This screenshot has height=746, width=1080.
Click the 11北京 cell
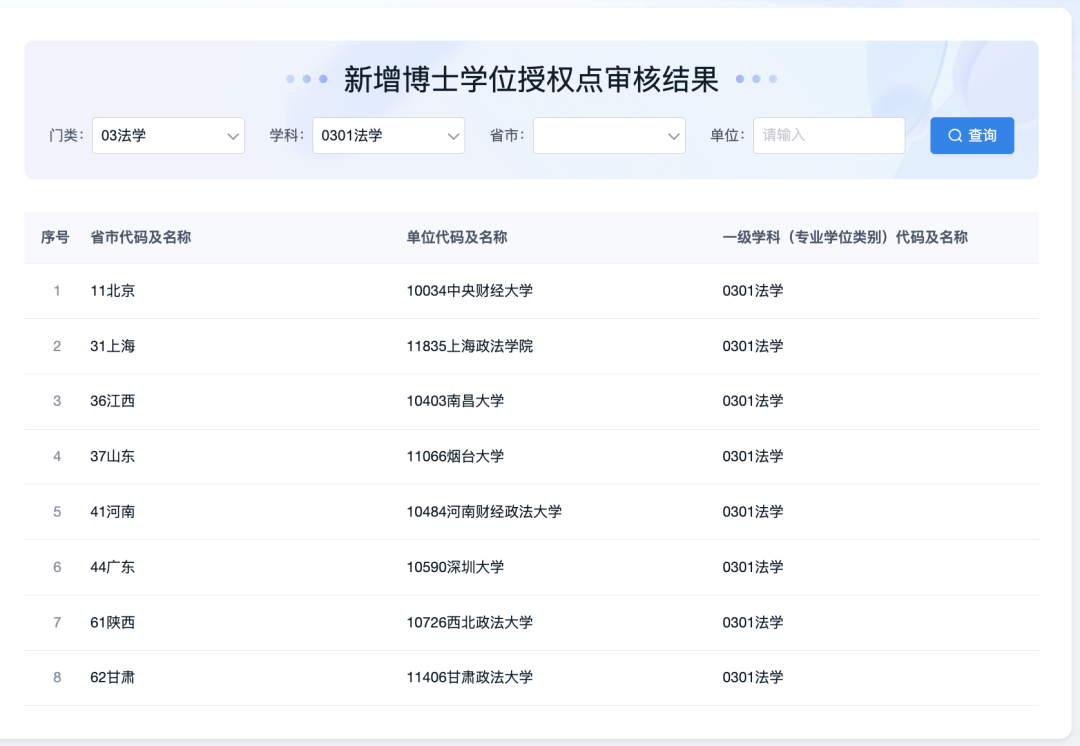pos(112,291)
